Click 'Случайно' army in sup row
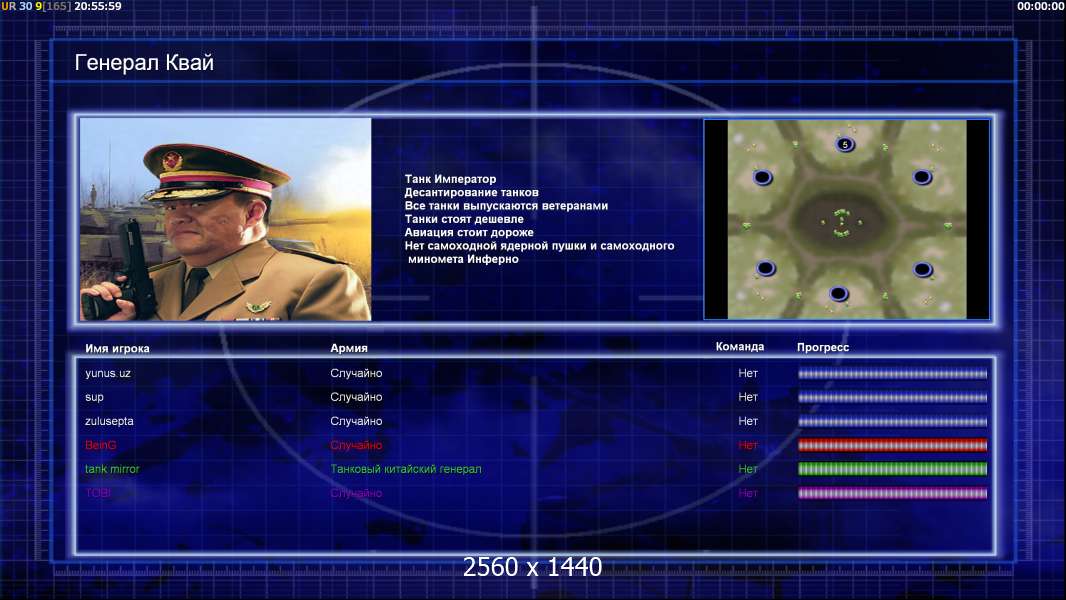Image resolution: width=1066 pixels, height=600 pixels. (x=356, y=397)
